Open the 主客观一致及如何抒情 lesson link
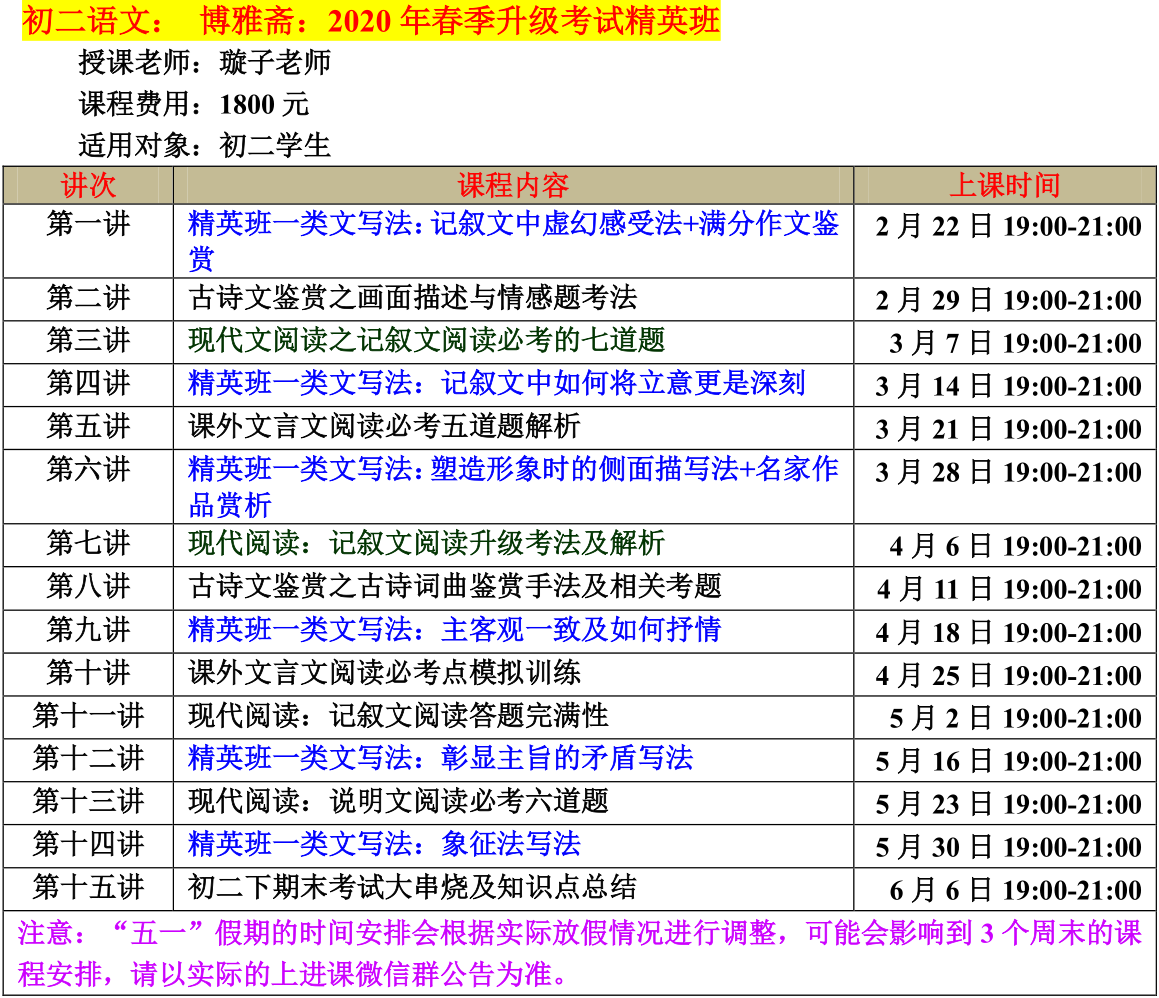 tap(454, 630)
